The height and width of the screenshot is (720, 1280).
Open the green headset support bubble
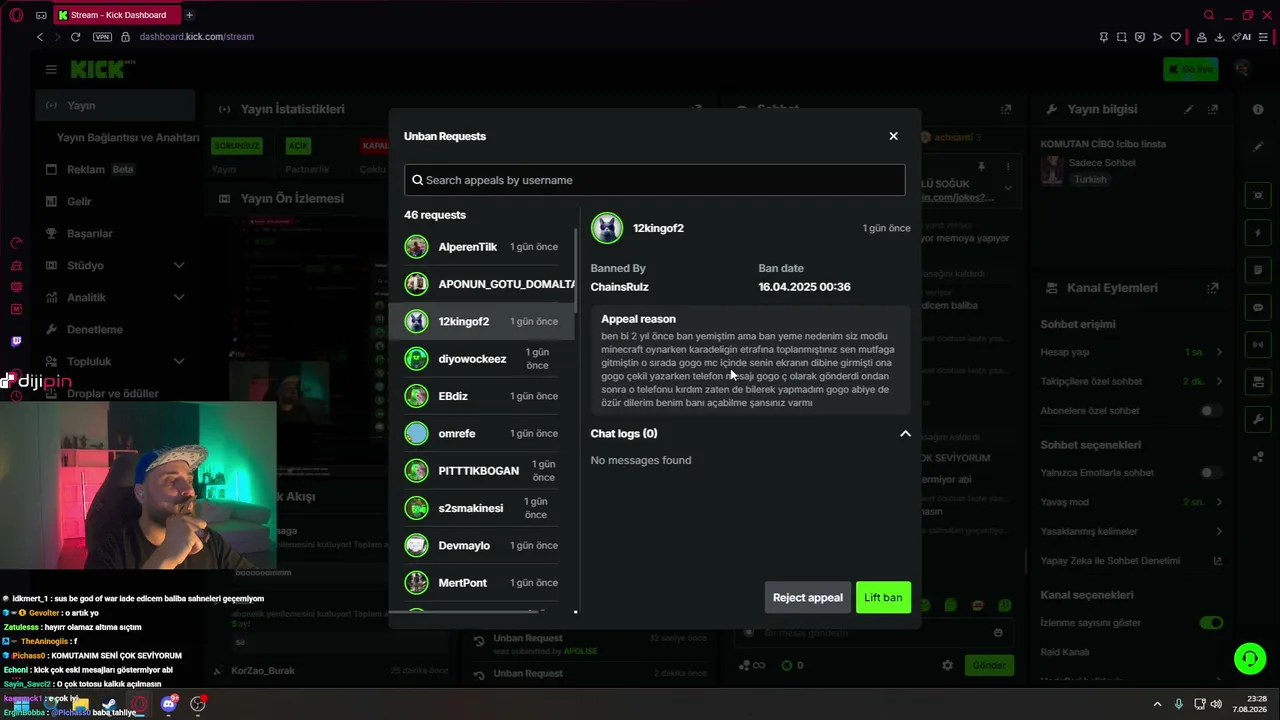point(1250,658)
